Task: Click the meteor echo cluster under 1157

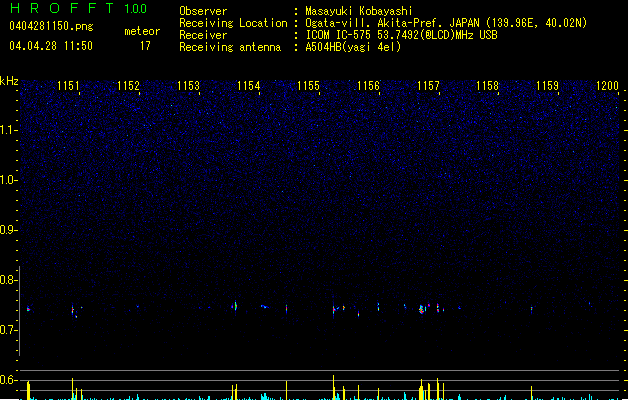Action: [x=422, y=309]
